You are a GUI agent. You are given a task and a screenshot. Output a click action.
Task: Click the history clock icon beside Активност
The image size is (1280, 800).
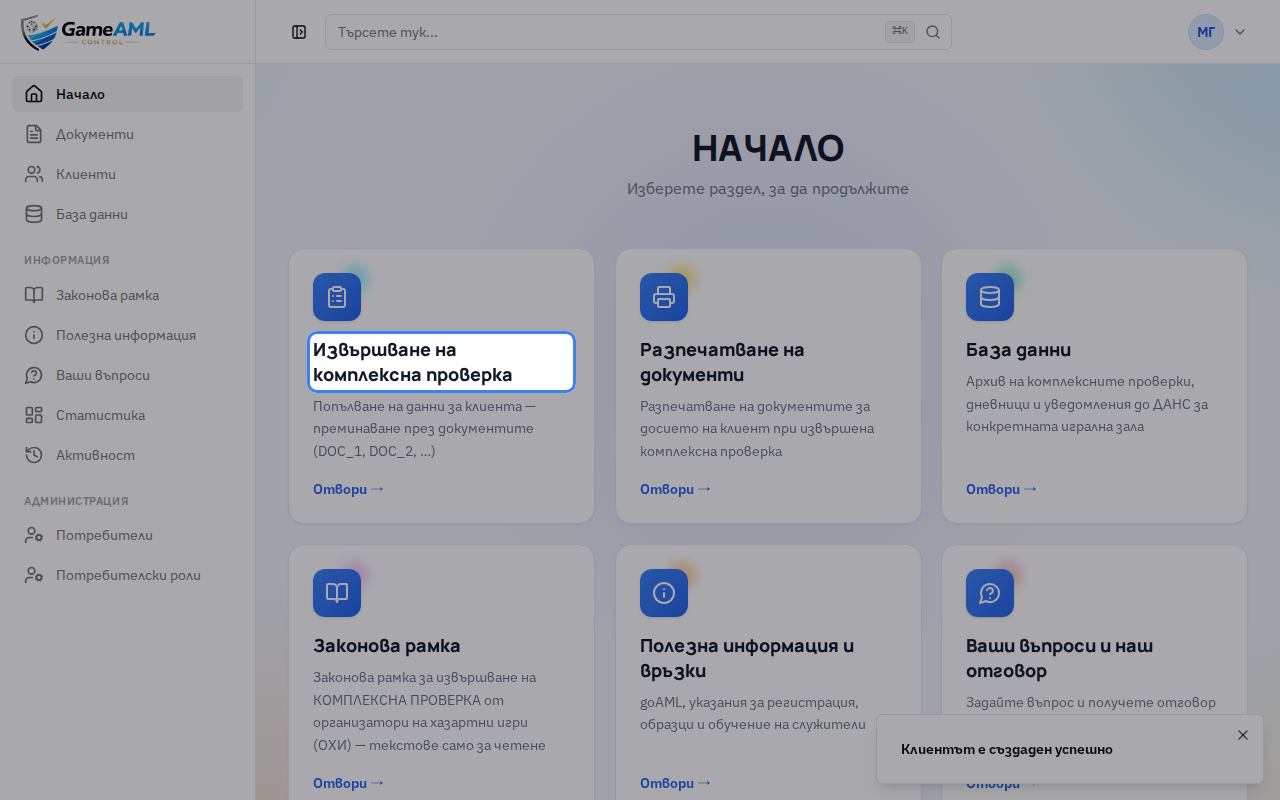[34, 455]
